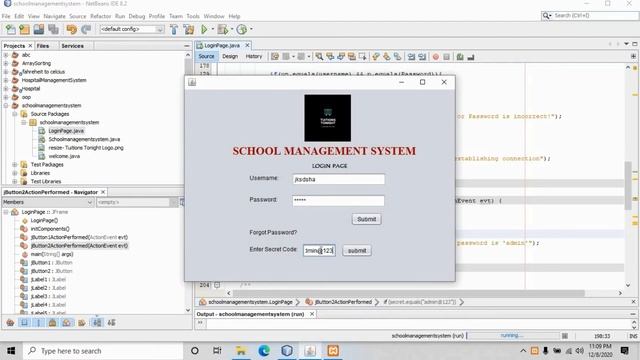
Task: Click the Redo toolbar icon
Action: pos(86,29)
